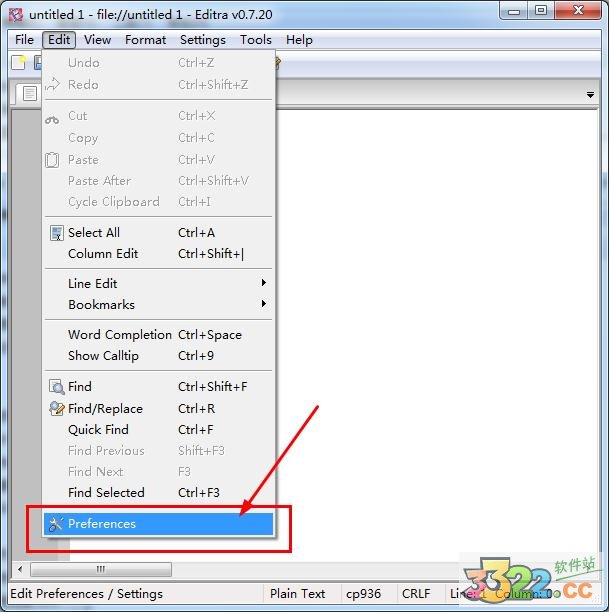Click the horizontal scrollbar thumb
This screenshot has width=609, height=612.
pos(101,569)
